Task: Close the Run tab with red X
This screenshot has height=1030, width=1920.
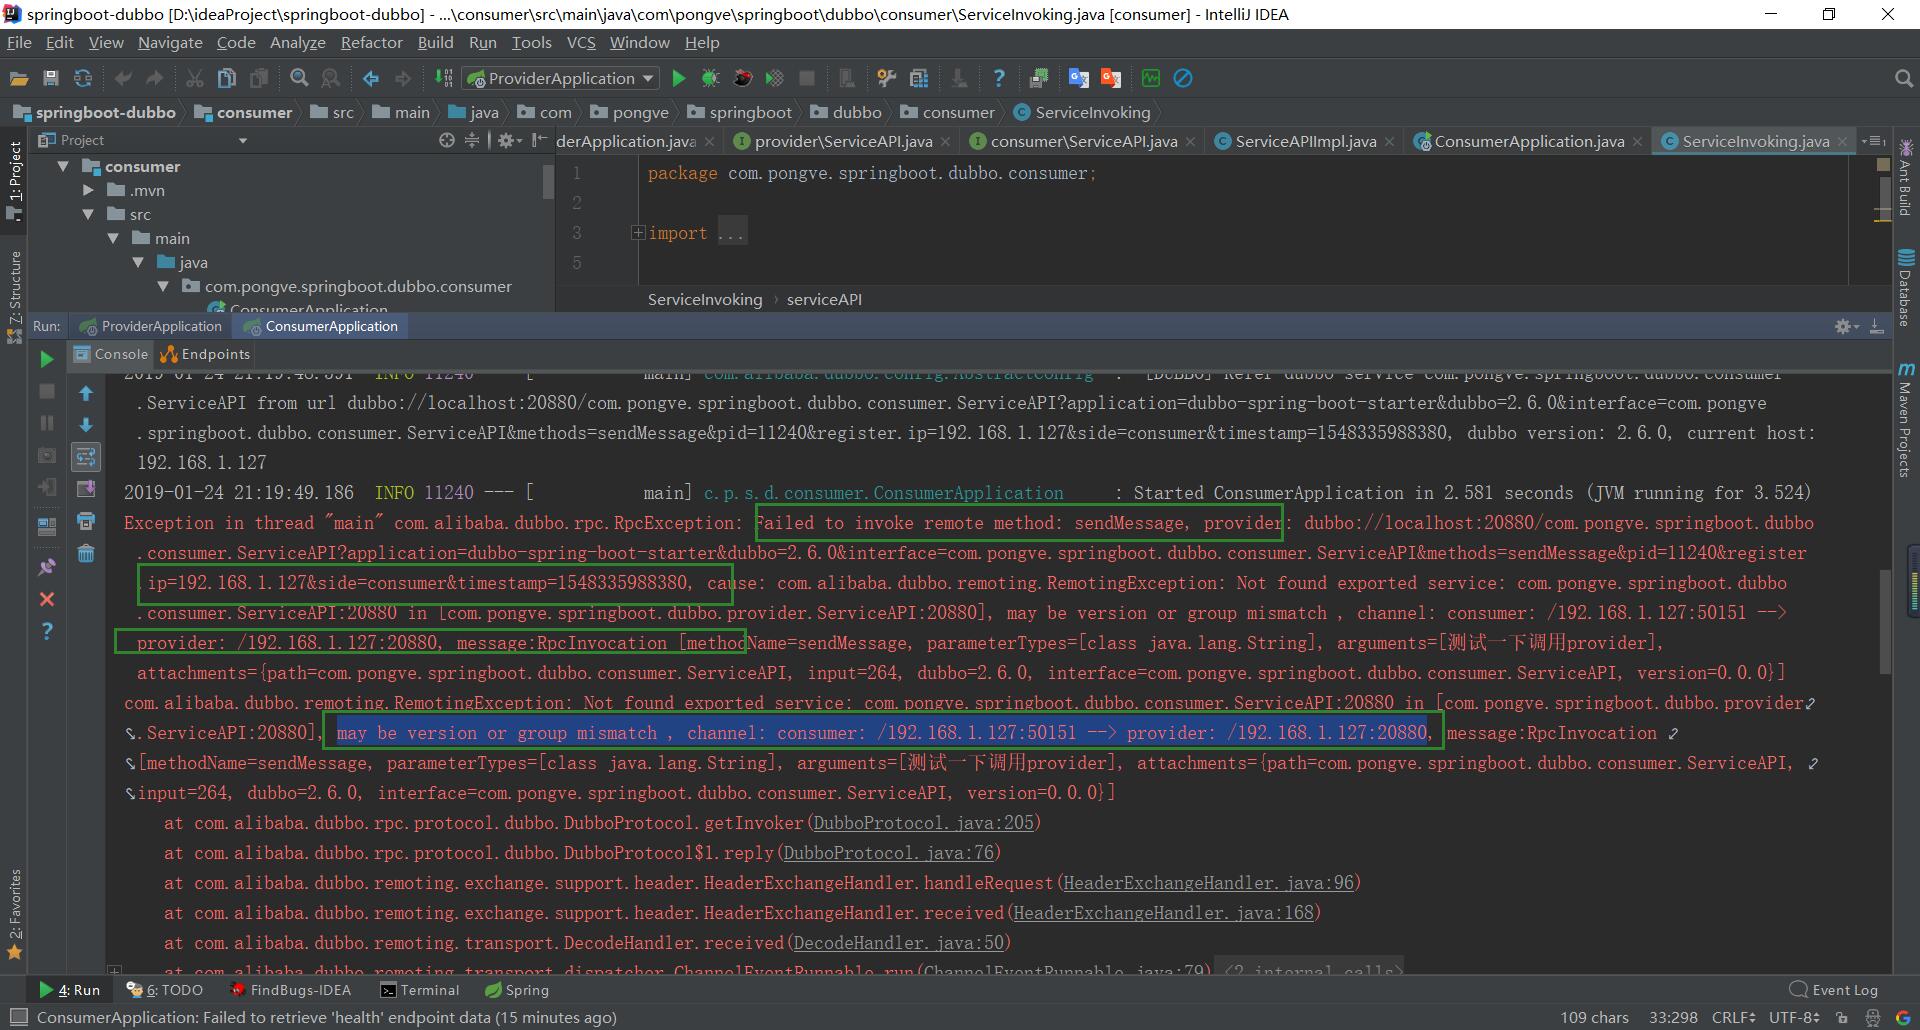Action: tap(46, 599)
